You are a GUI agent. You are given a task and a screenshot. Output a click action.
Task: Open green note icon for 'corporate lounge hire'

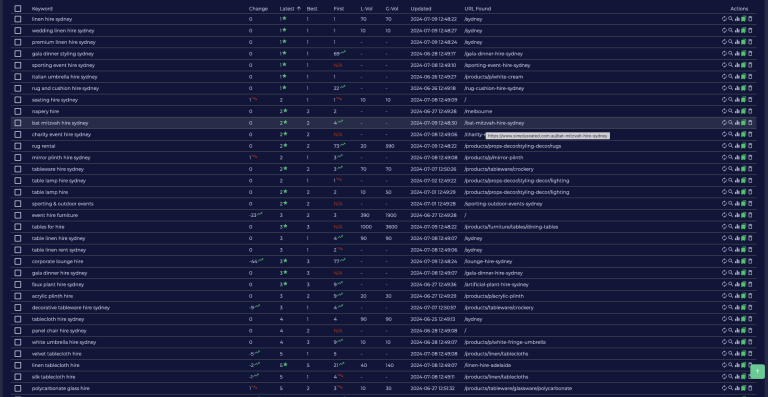coord(744,261)
